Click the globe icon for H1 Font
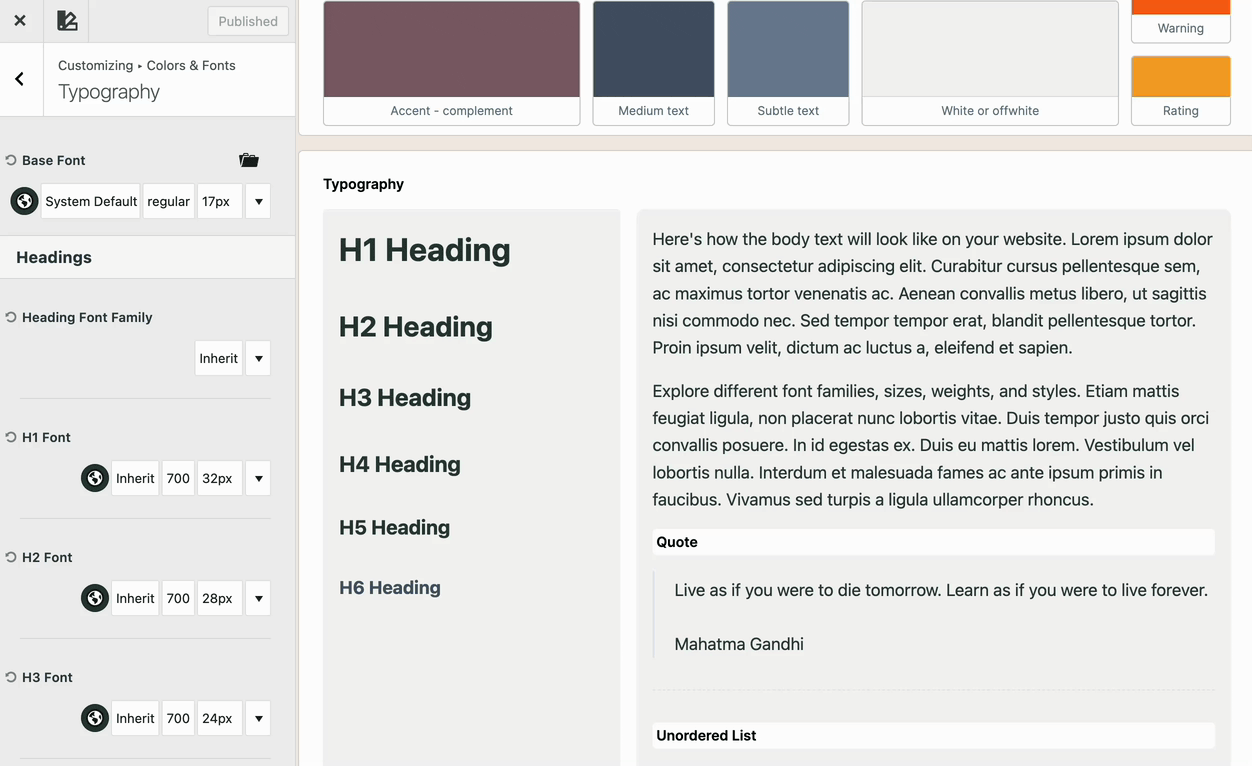The height and width of the screenshot is (766, 1253). click(x=95, y=478)
